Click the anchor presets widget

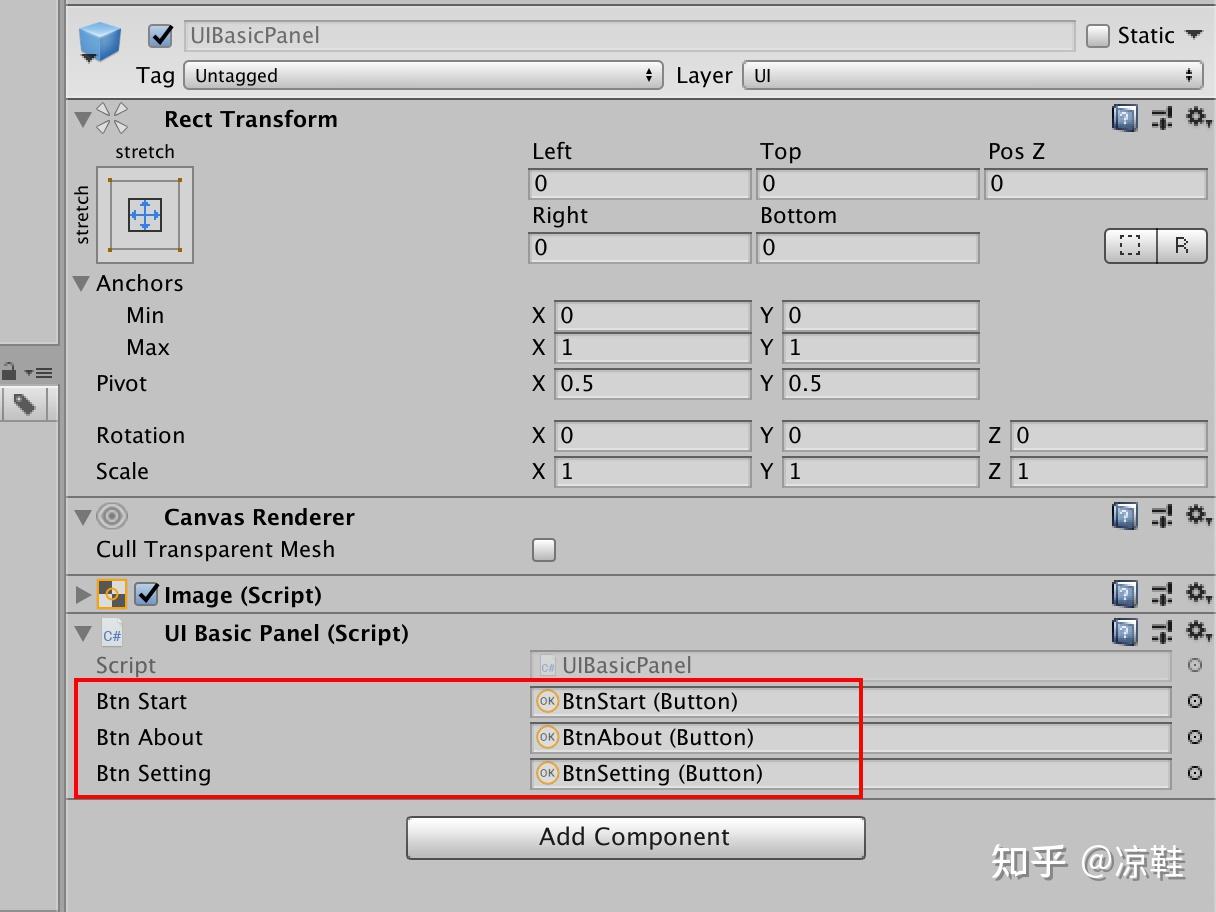pos(145,215)
